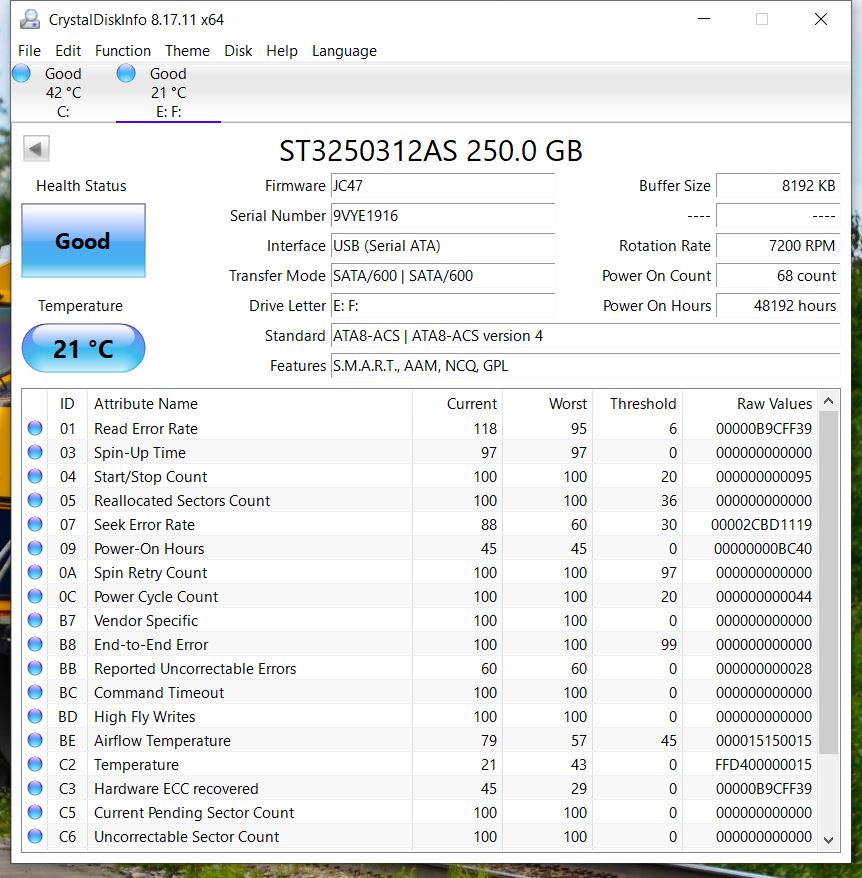Click status orb for Reallocated Sectors Count

pos(35,501)
